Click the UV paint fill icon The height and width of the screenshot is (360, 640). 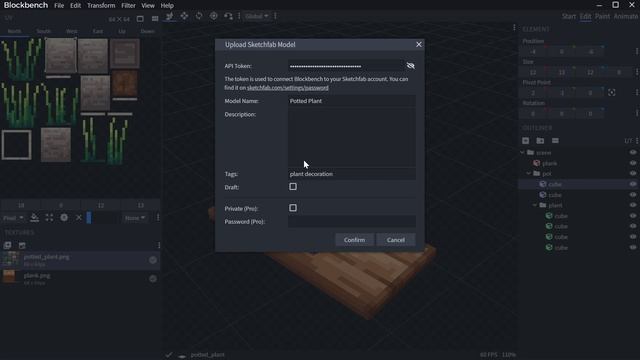click(35, 218)
